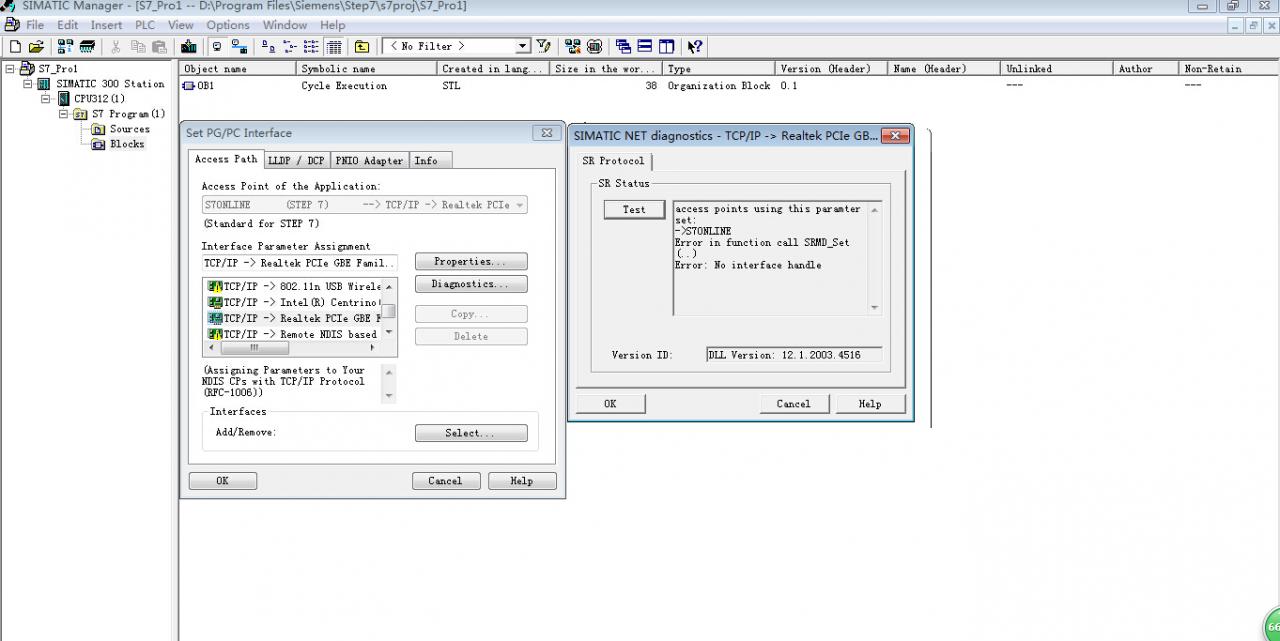Click the Interface Parameter Assignment text field

click(x=299, y=263)
